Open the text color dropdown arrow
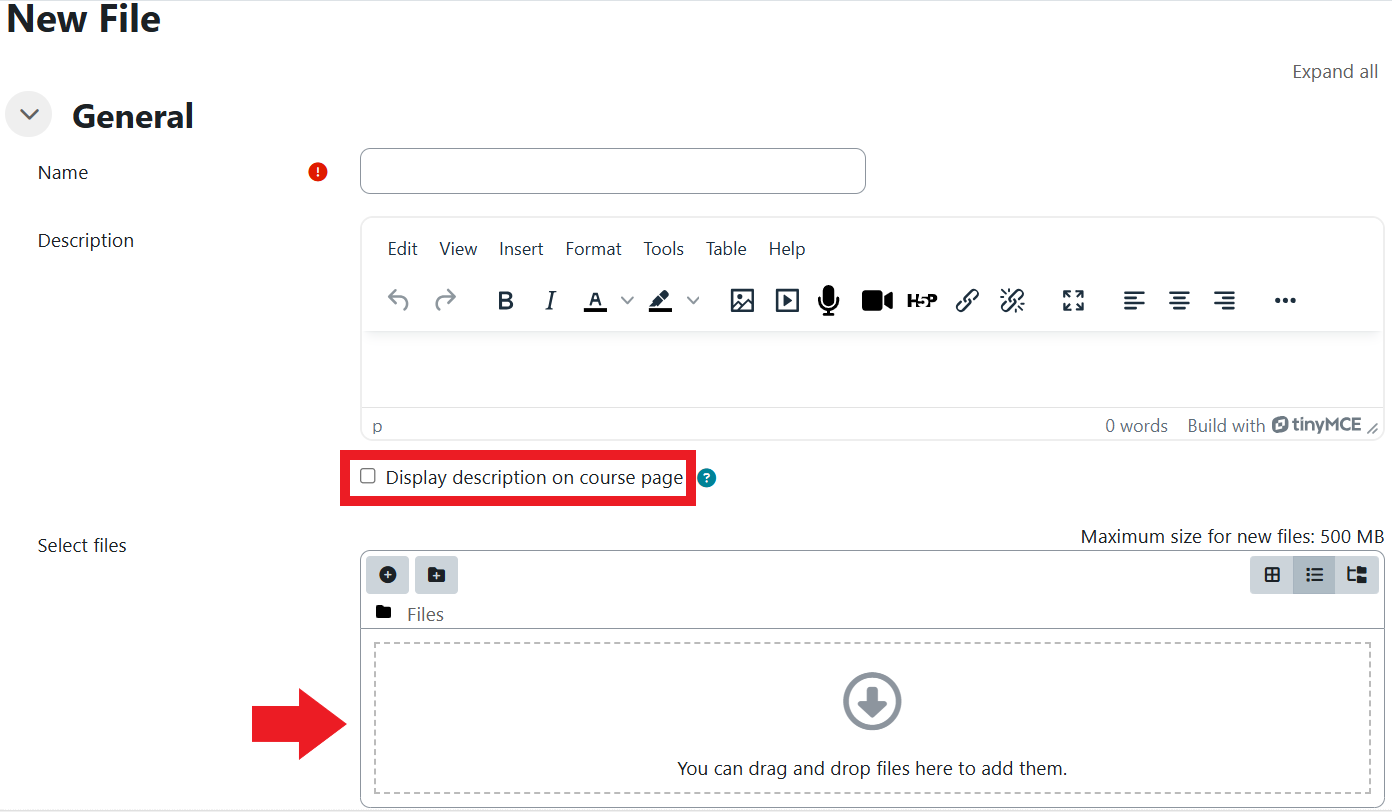This screenshot has height=812, width=1392. (627, 300)
